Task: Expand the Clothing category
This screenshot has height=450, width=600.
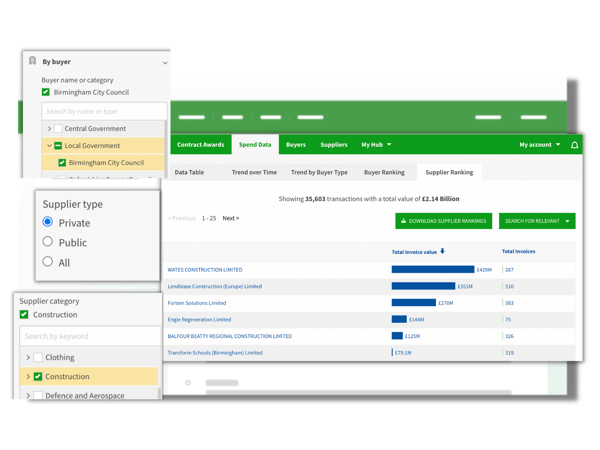Action: point(28,357)
